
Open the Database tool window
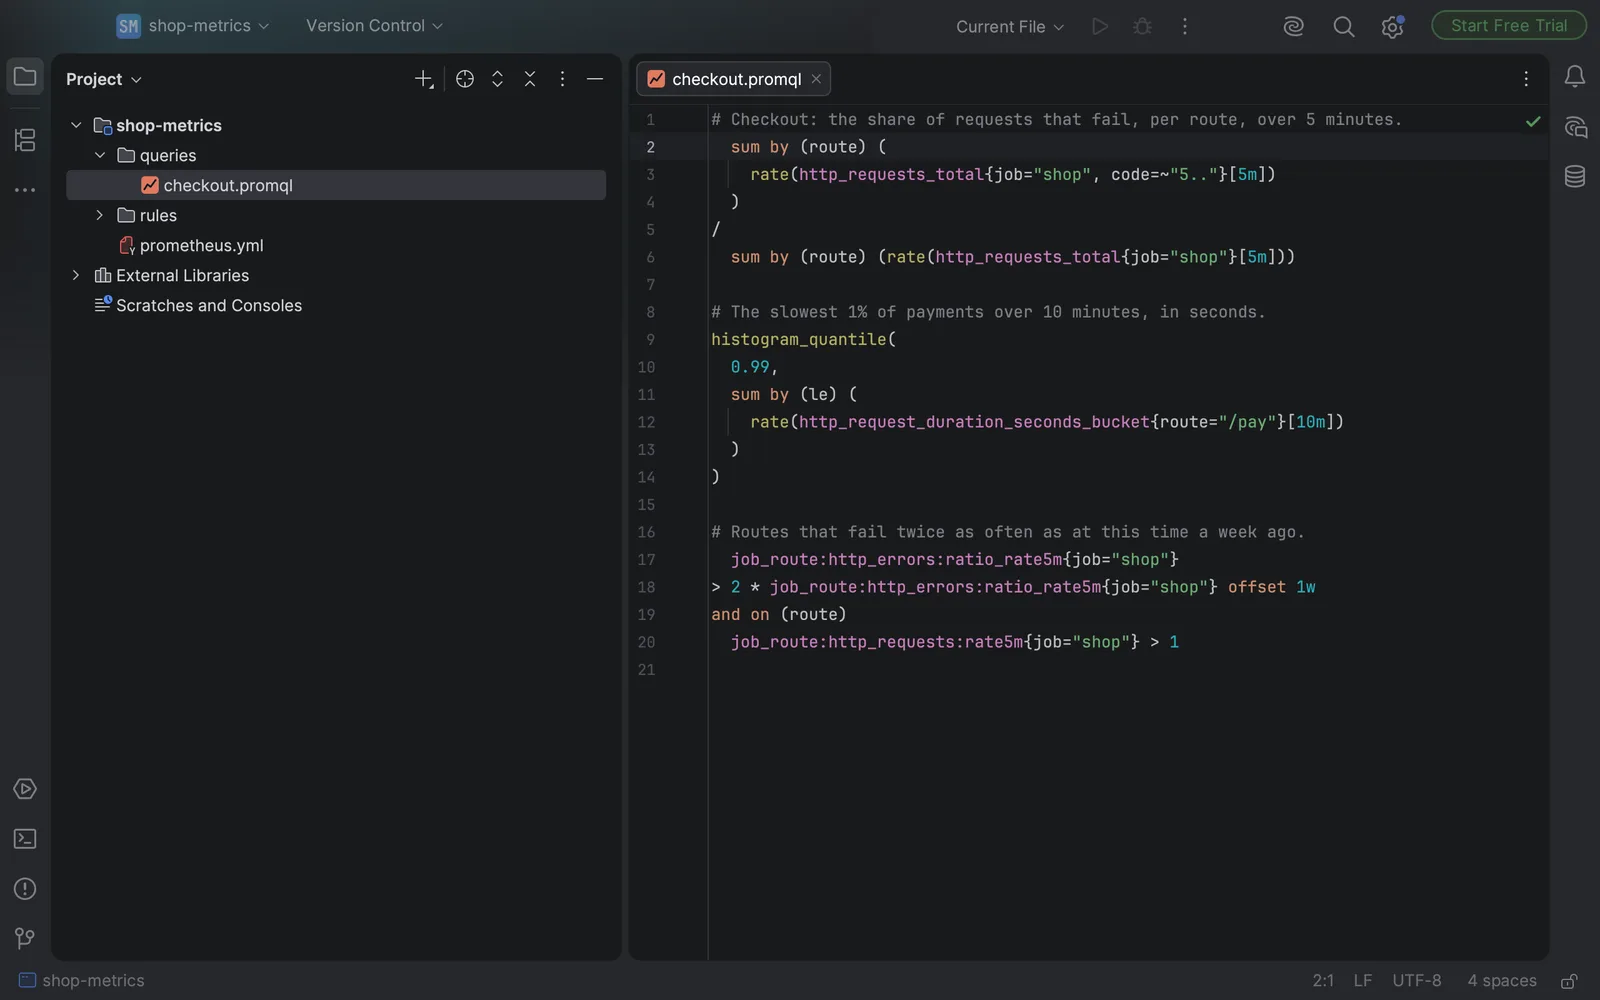[1575, 177]
